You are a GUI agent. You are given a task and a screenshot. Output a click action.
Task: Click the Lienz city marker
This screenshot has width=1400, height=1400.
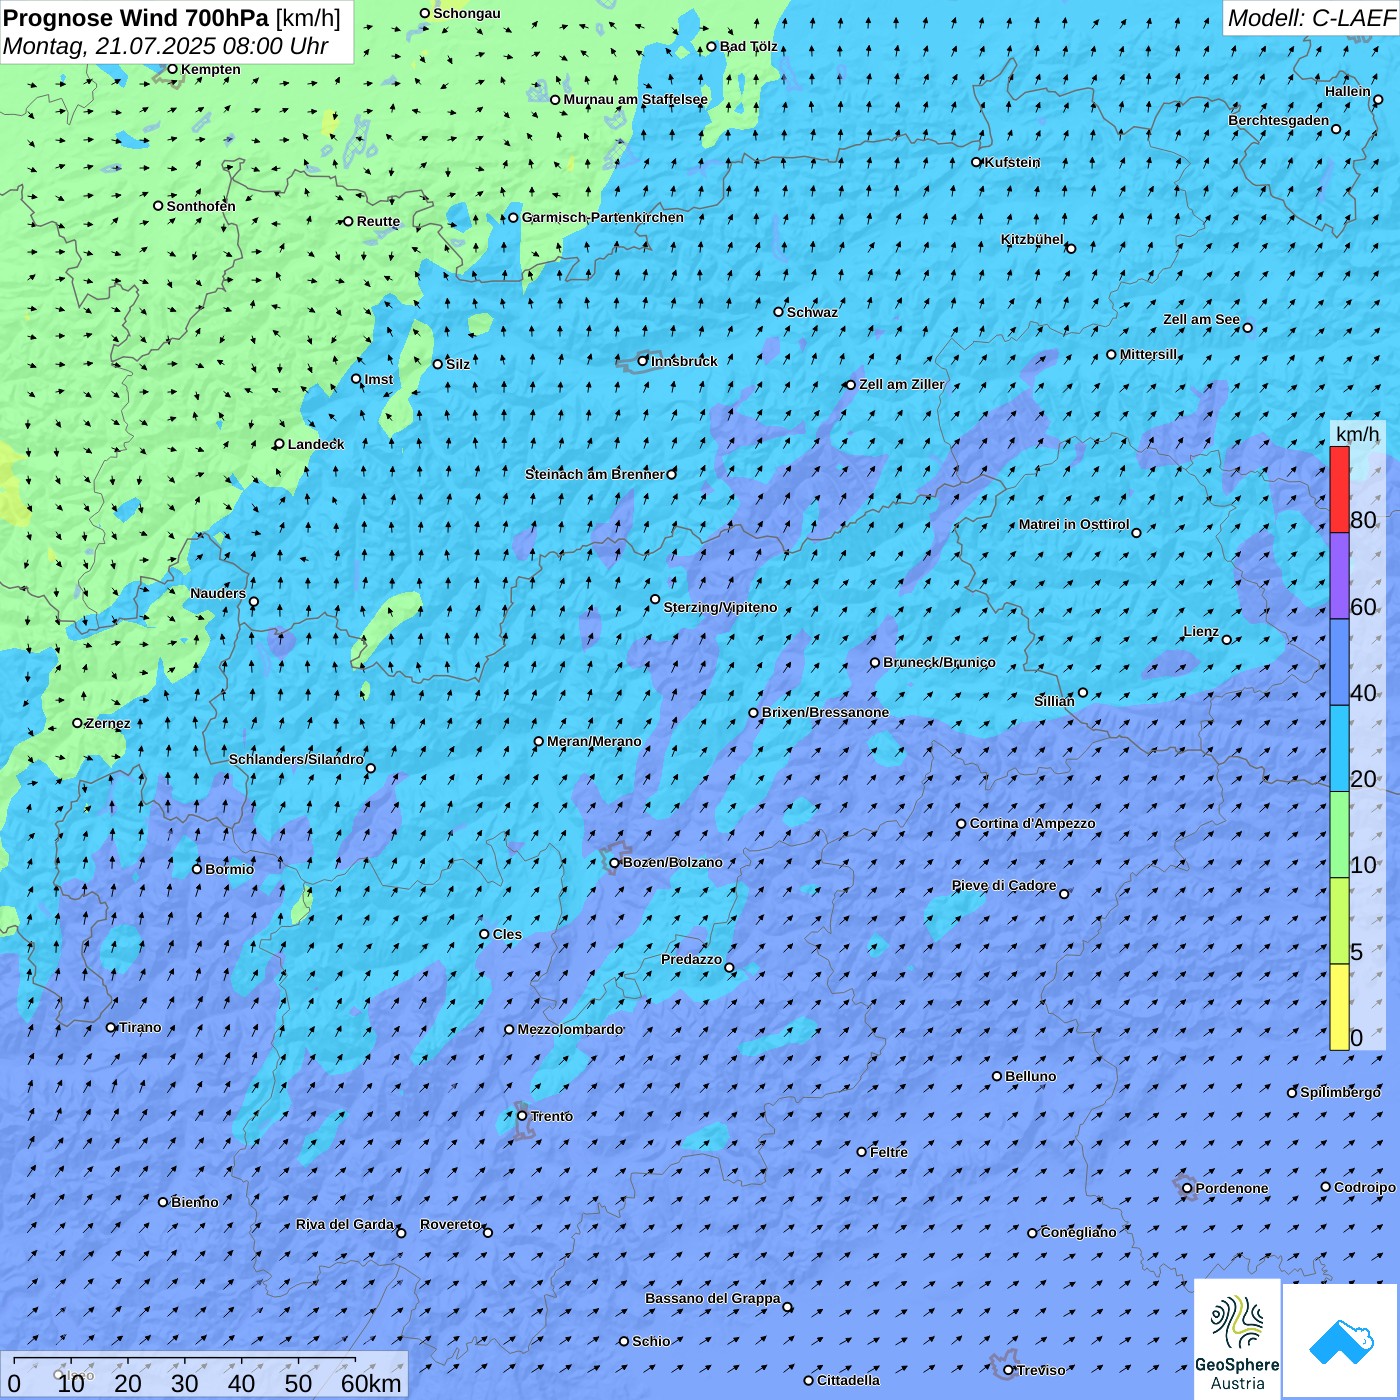tap(1227, 640)
